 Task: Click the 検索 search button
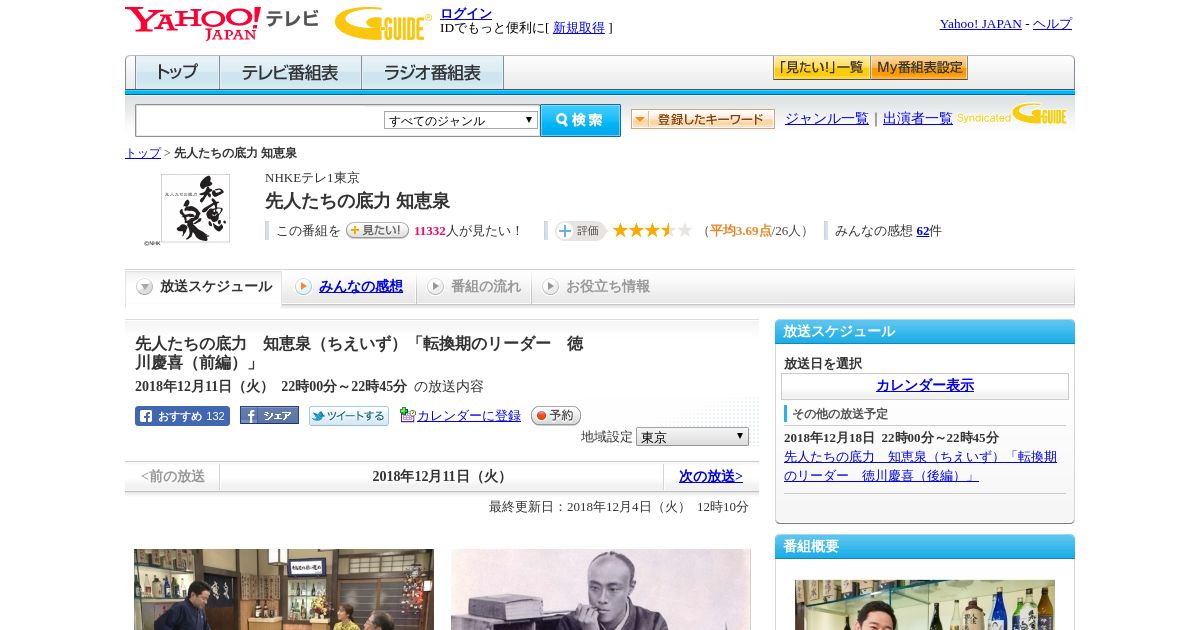[x=580, y=120]
